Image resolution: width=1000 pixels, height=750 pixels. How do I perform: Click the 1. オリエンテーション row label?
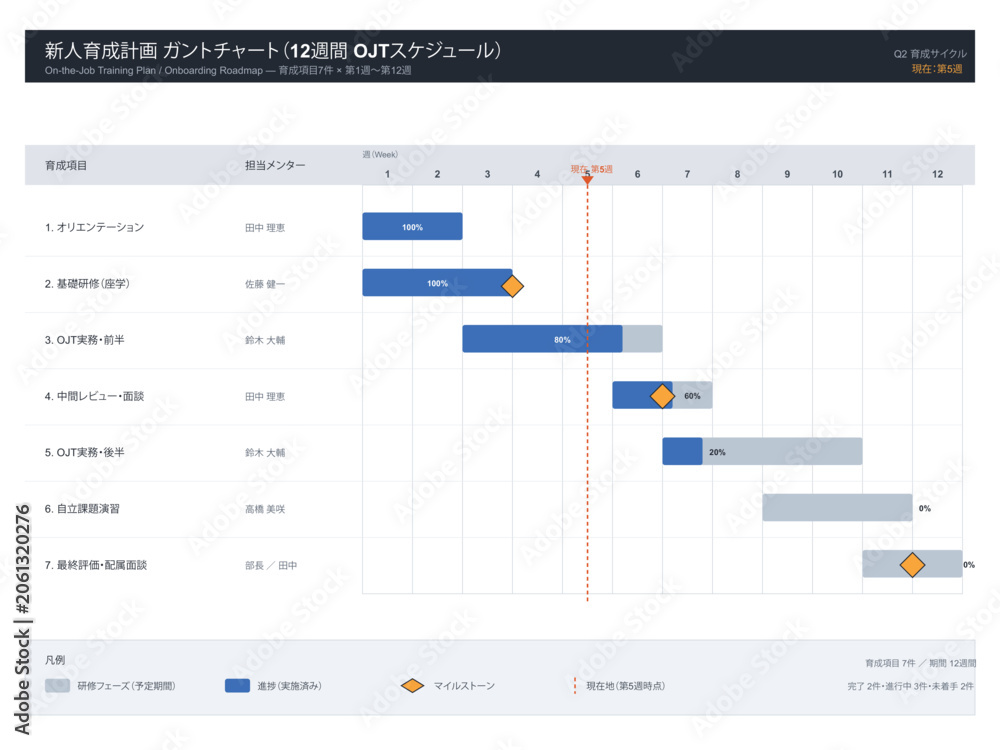(x=94, y=227)
